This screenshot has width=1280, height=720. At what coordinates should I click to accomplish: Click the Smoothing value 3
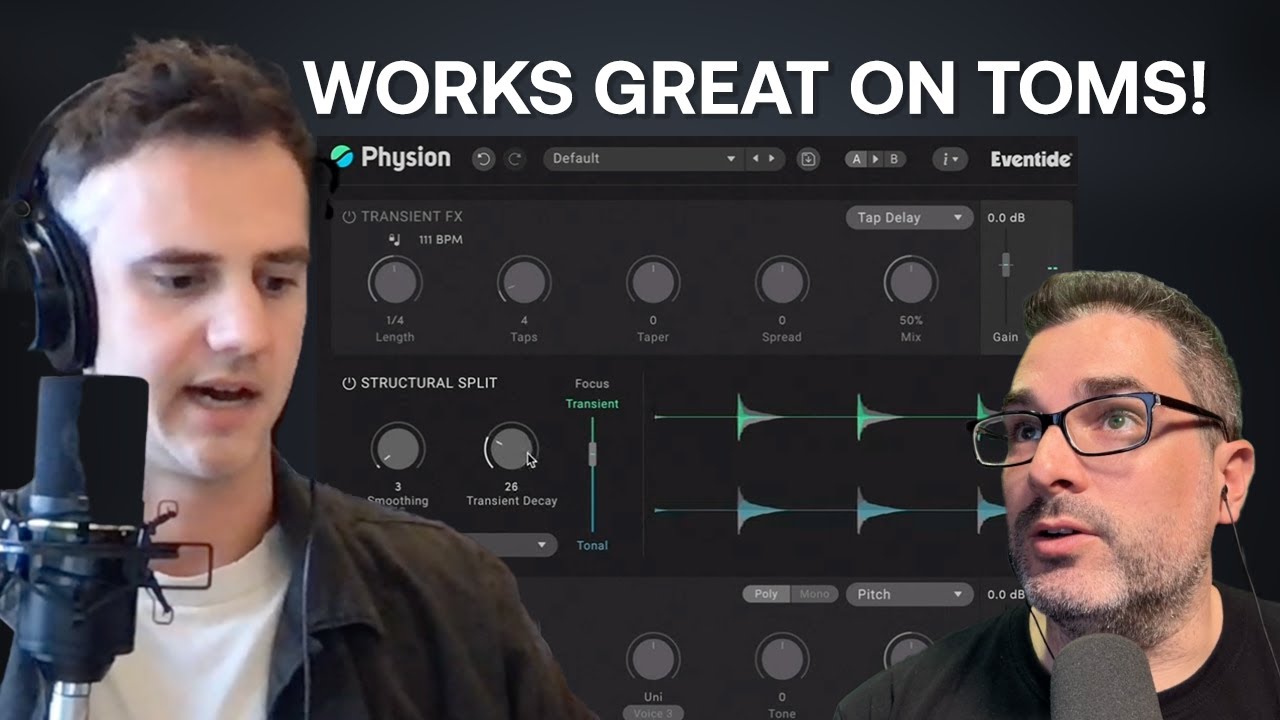tap(397, 486)
